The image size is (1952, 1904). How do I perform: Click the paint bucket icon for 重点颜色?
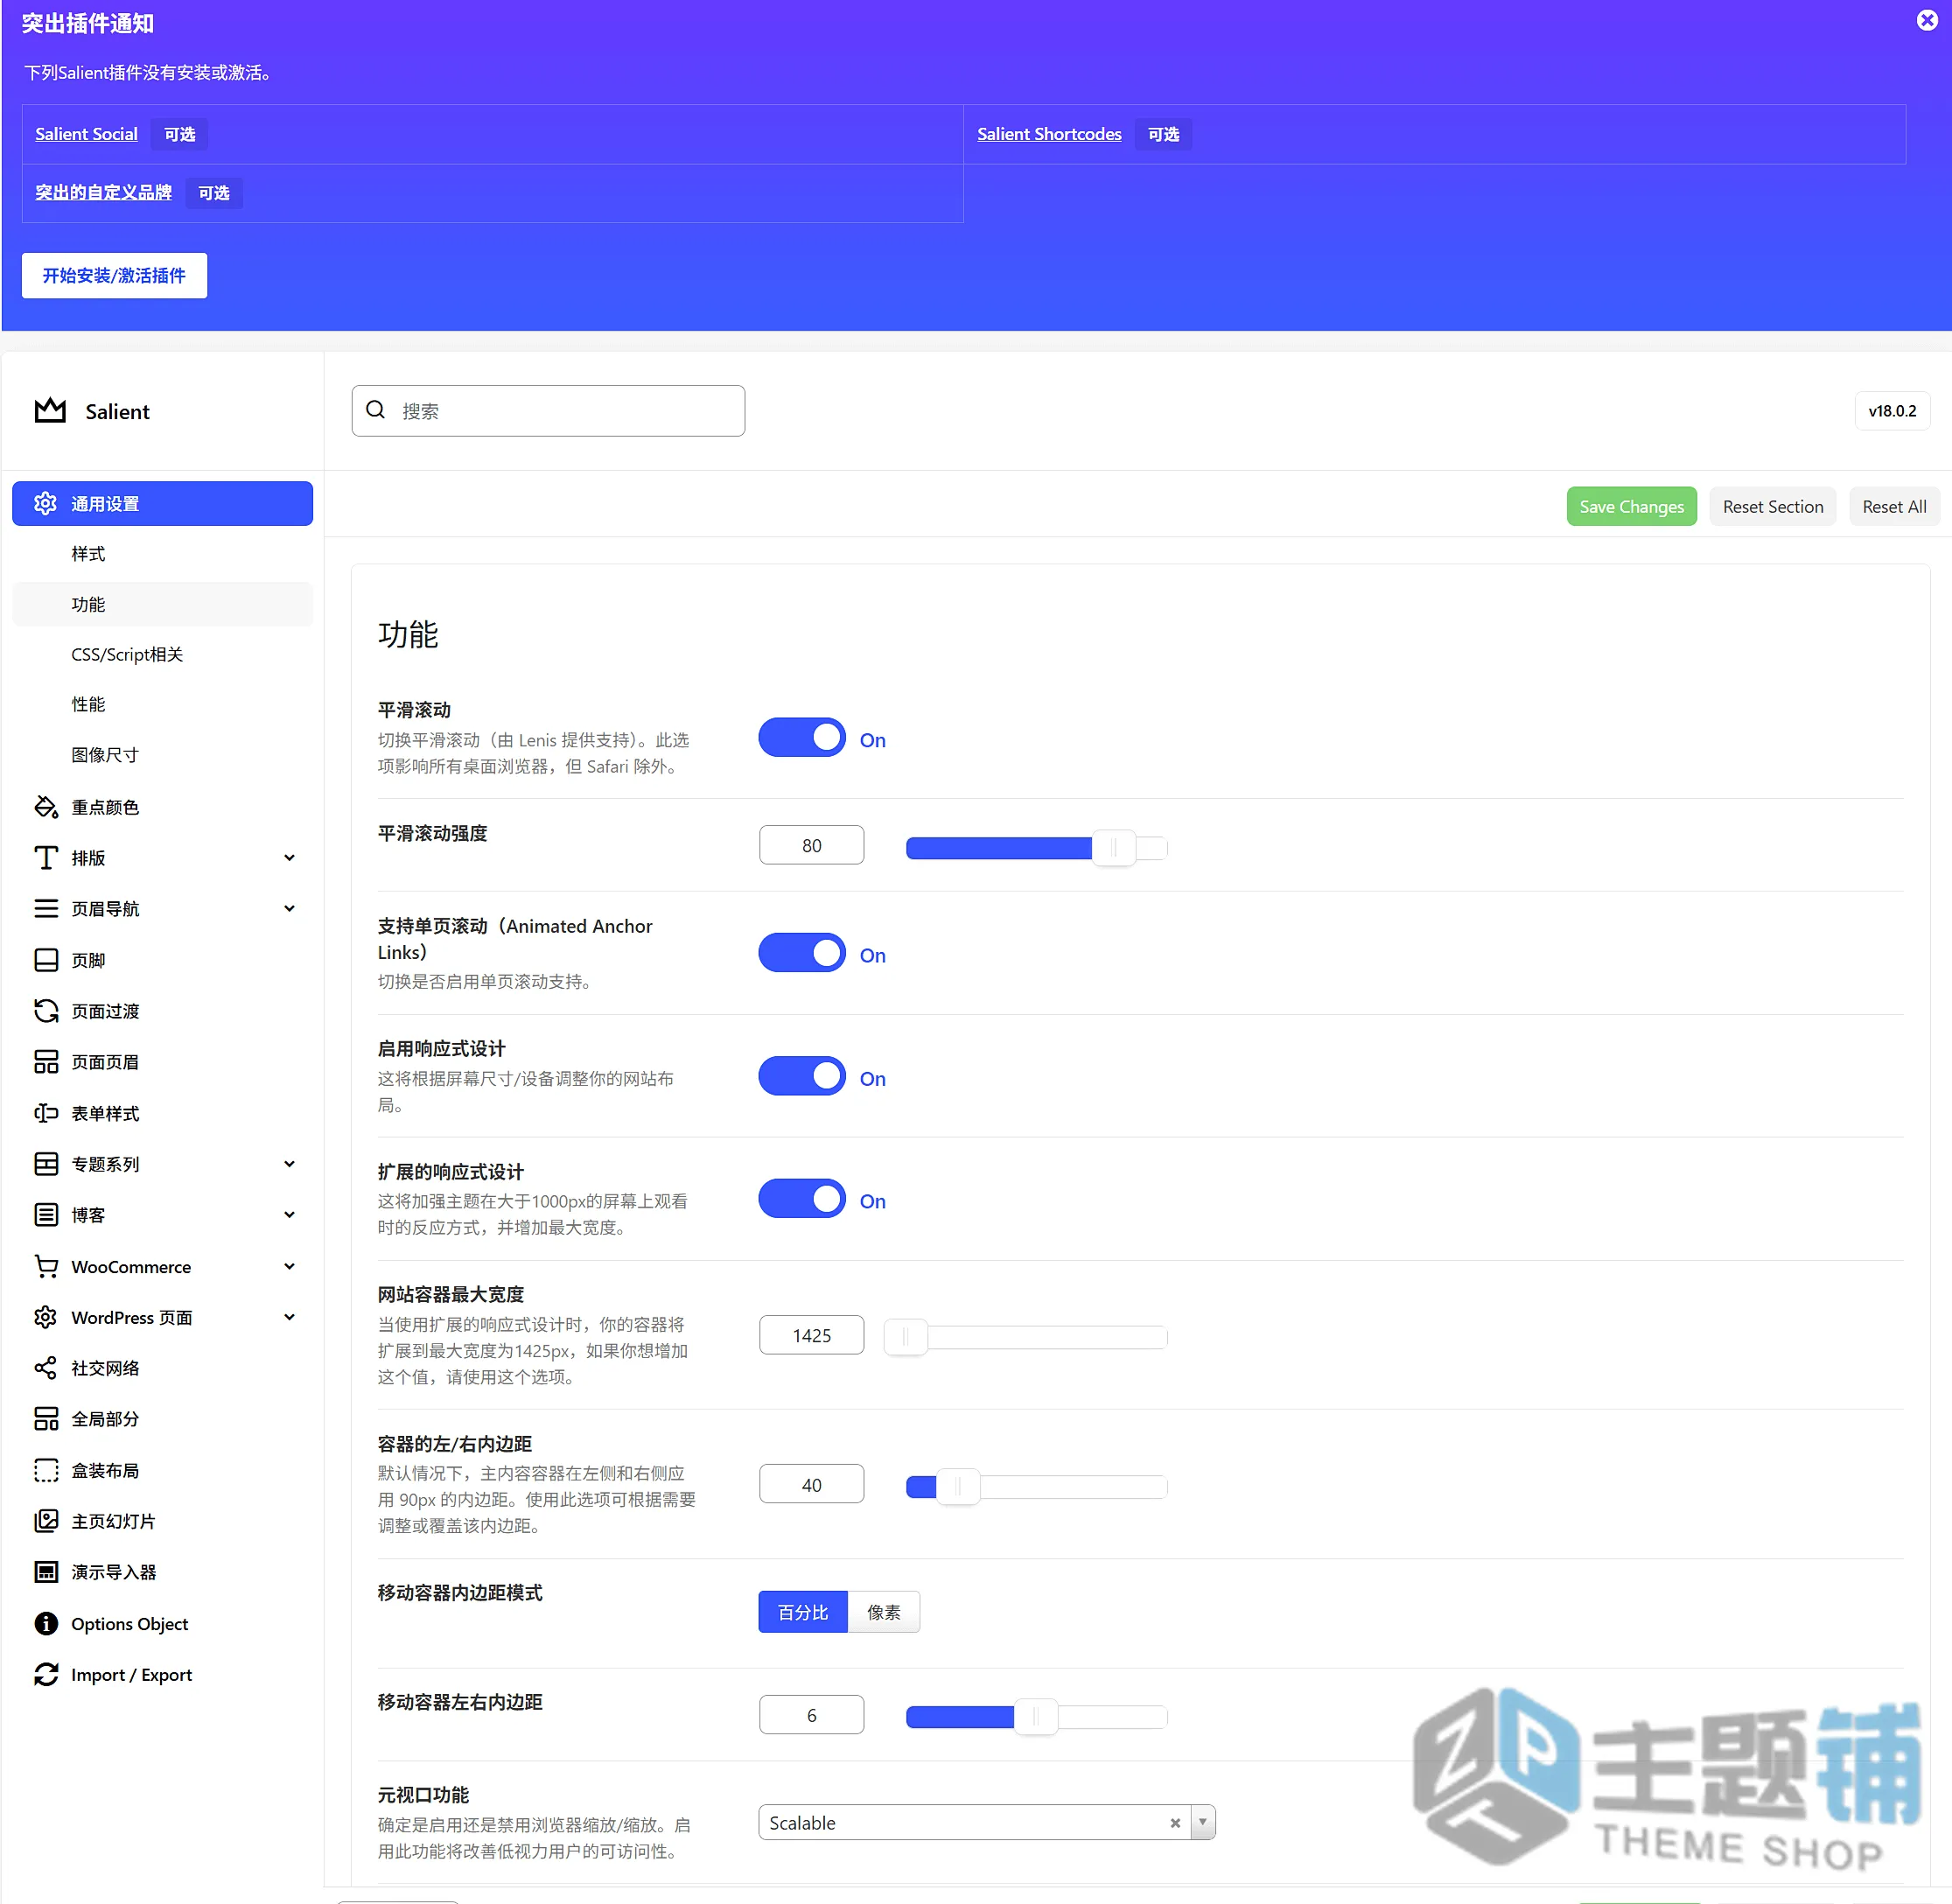click(x=46, y=807)
